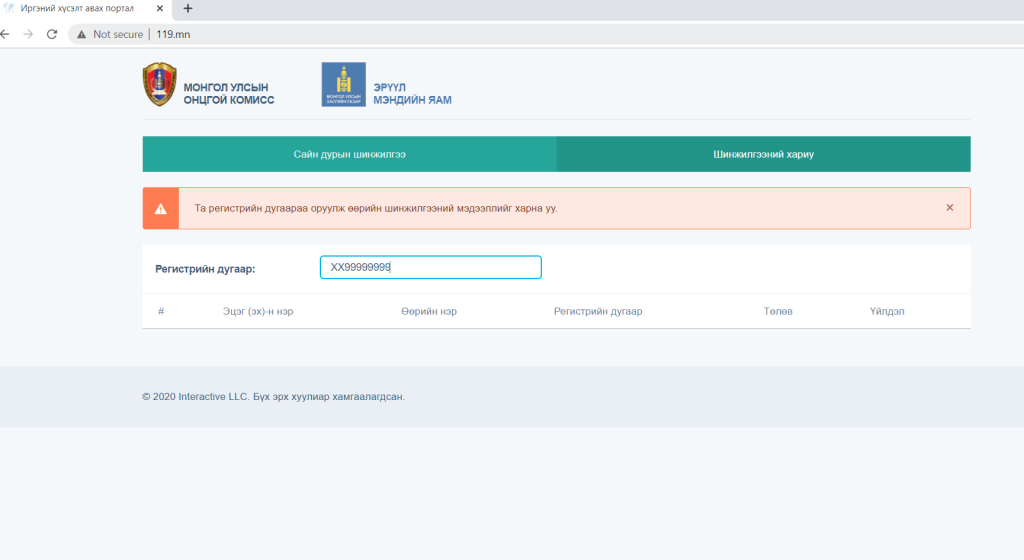Click the Регистрийн дугаар column header
This screenshot has height=560, width=1024.
tap(598, 311)
